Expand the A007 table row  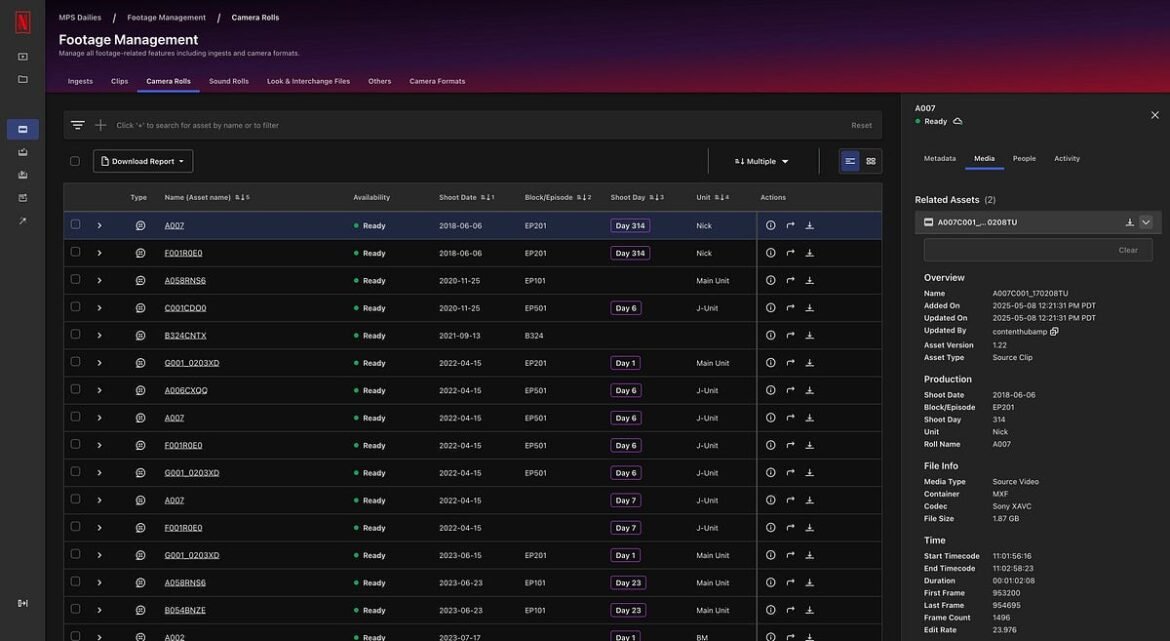[x=99, y=225]
